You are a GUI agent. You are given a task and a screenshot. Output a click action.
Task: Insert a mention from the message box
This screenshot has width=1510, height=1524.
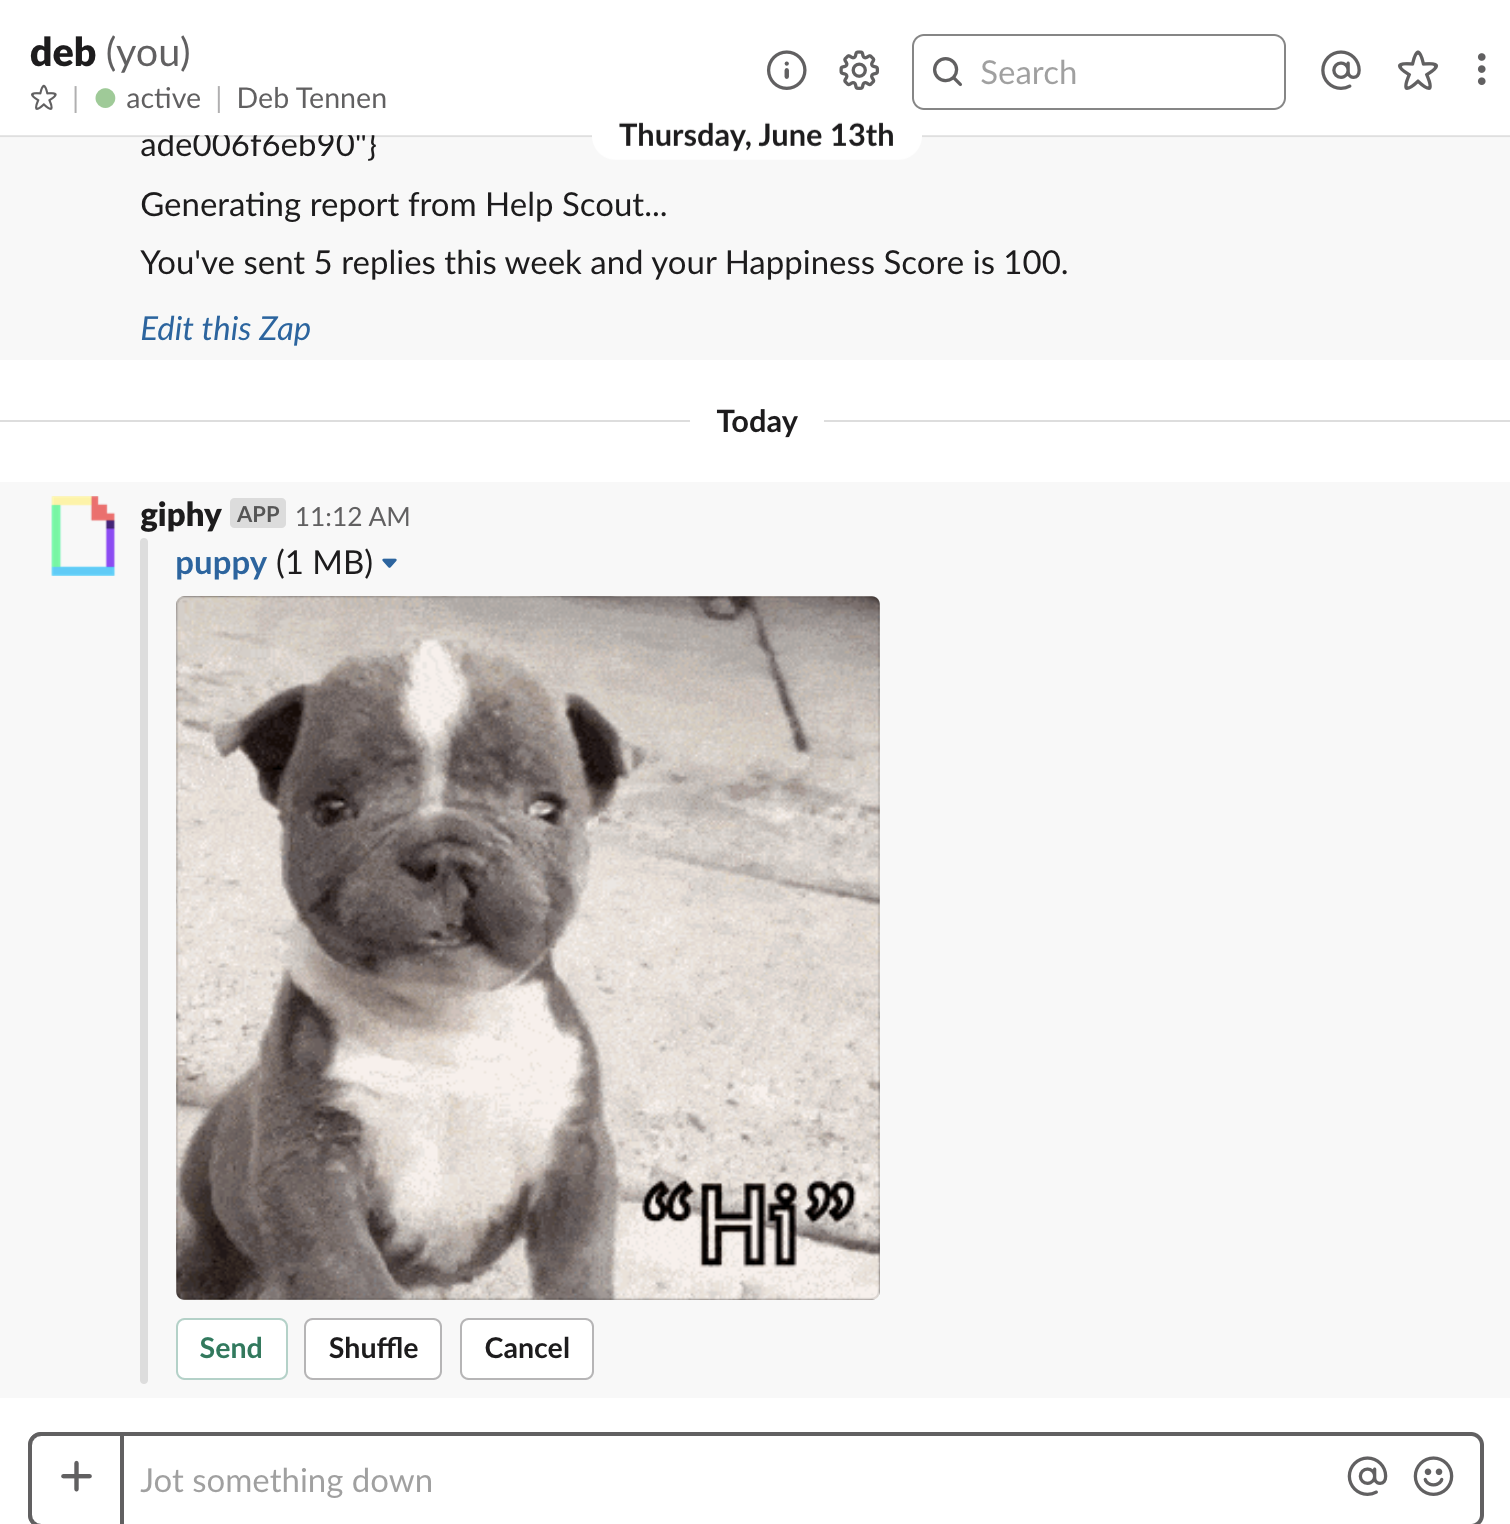(1366, 1476)
